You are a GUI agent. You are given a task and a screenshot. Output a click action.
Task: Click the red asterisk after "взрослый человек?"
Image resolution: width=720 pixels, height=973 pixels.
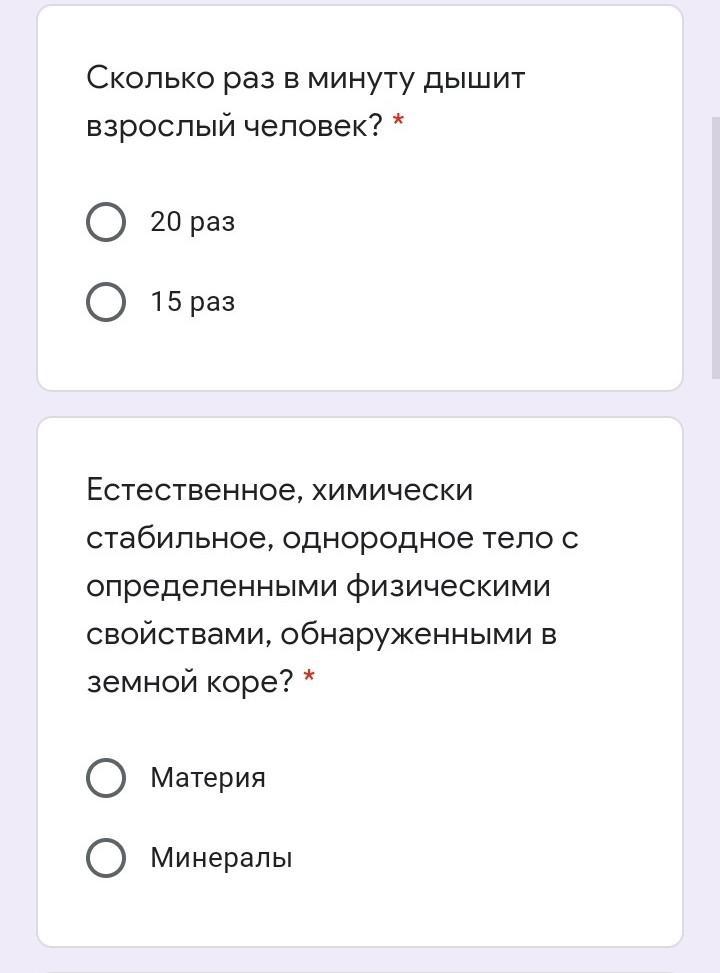398,120
